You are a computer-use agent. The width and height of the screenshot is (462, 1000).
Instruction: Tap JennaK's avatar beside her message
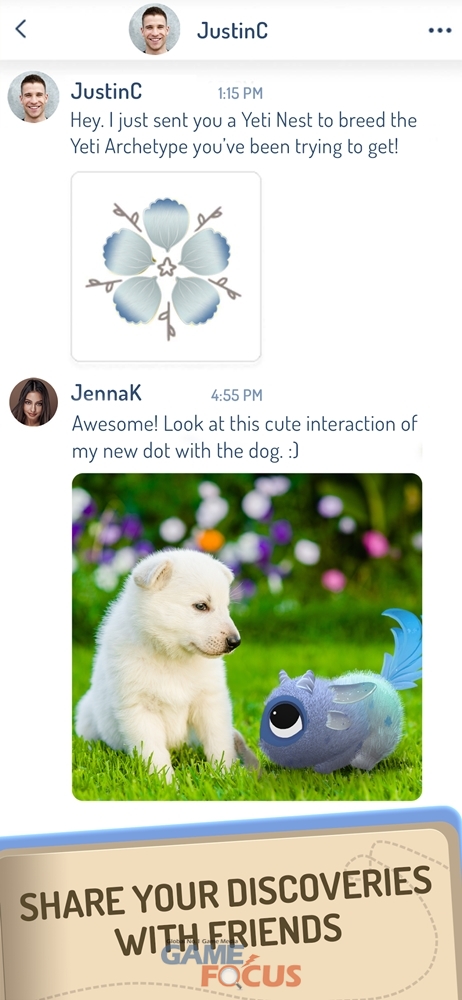[x=33, y=402]
